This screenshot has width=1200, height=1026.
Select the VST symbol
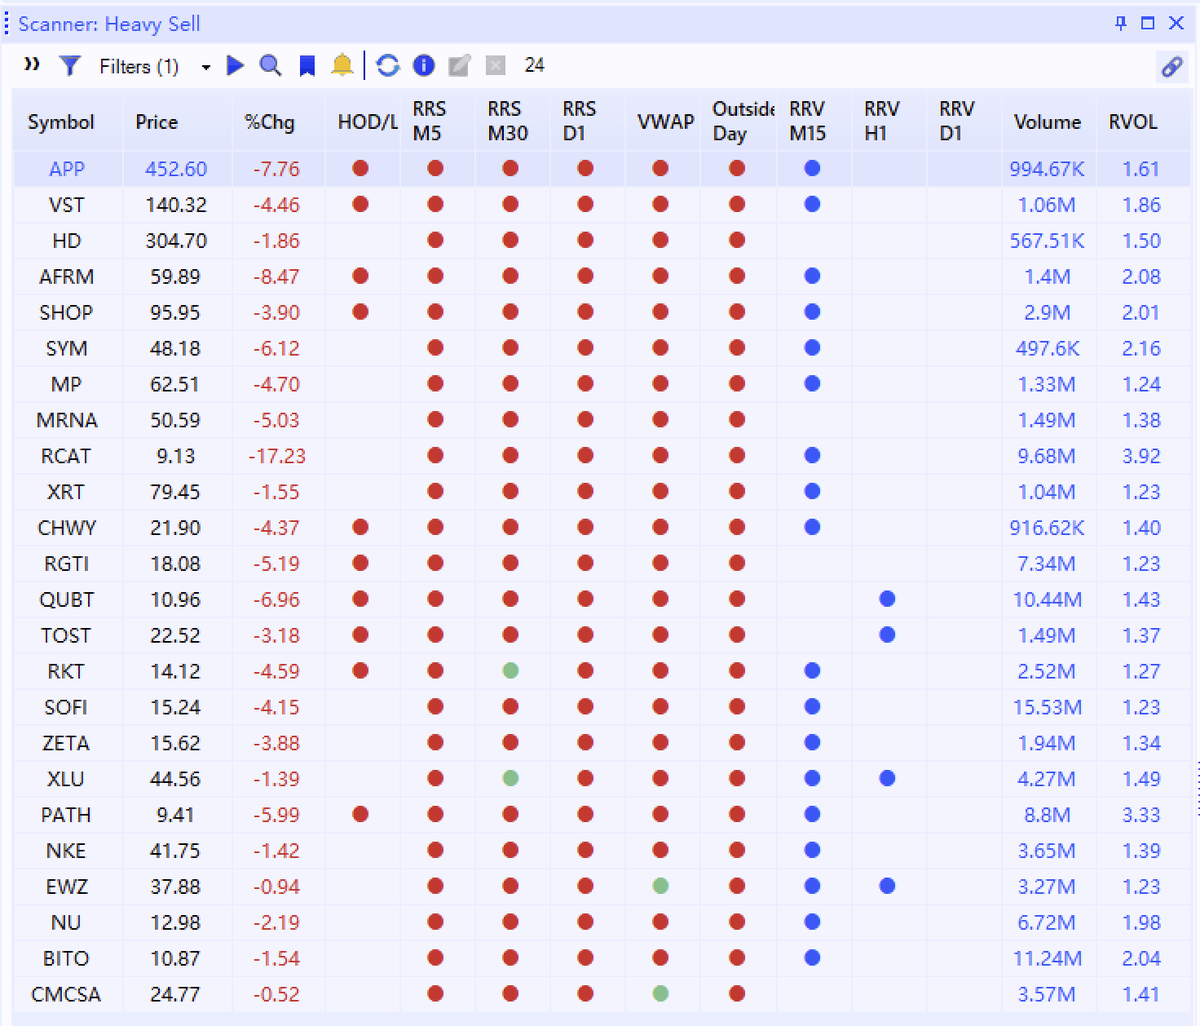pyautogui.click(x=67, y=205)
